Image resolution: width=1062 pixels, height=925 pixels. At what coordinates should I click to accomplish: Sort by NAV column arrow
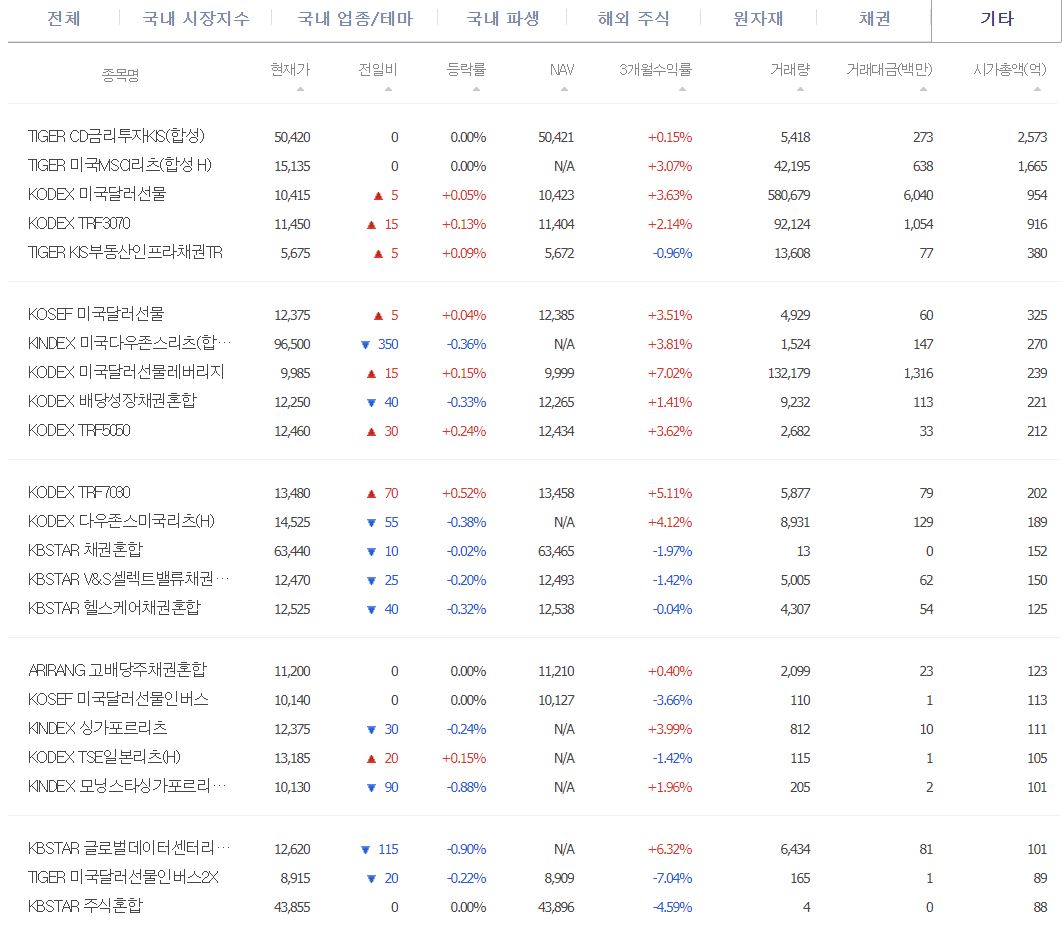(564, 89)
